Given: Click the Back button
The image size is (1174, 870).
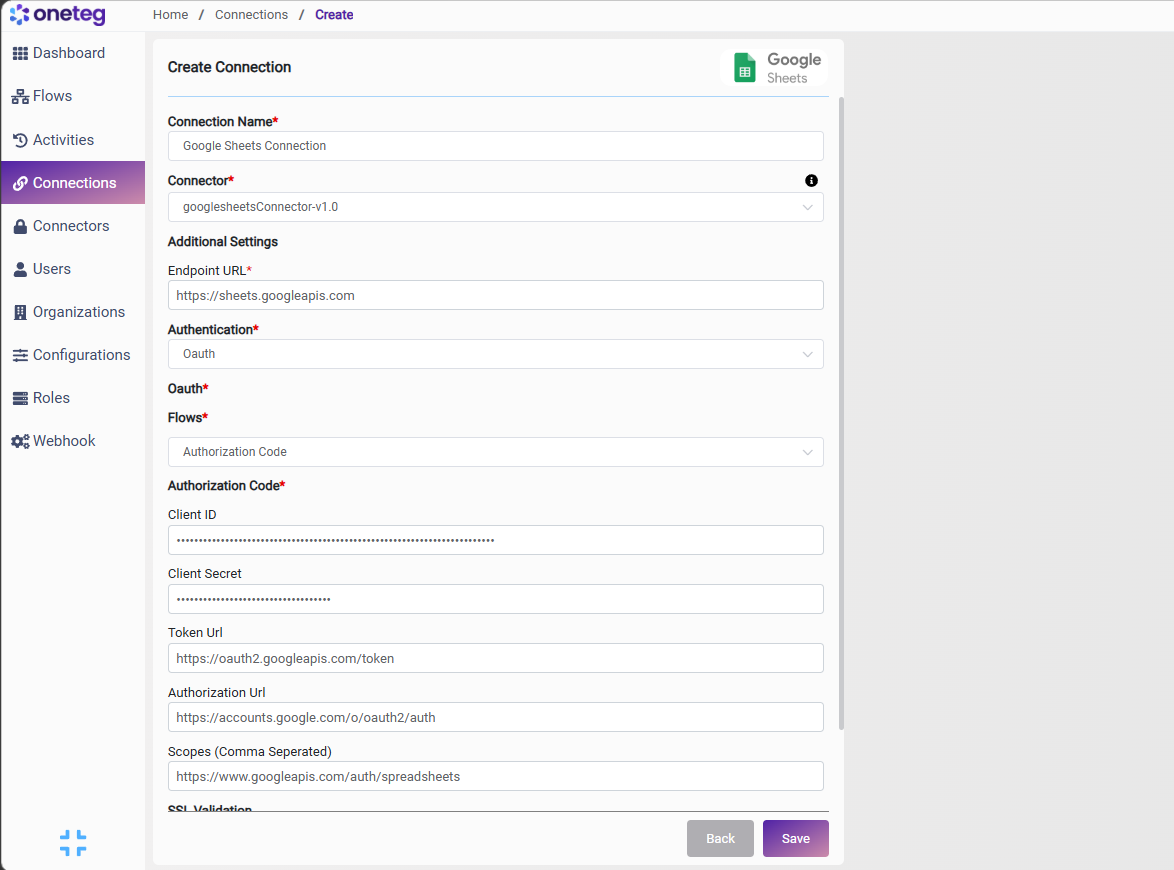Looking at the screenshot, I should tap(720, 839).
